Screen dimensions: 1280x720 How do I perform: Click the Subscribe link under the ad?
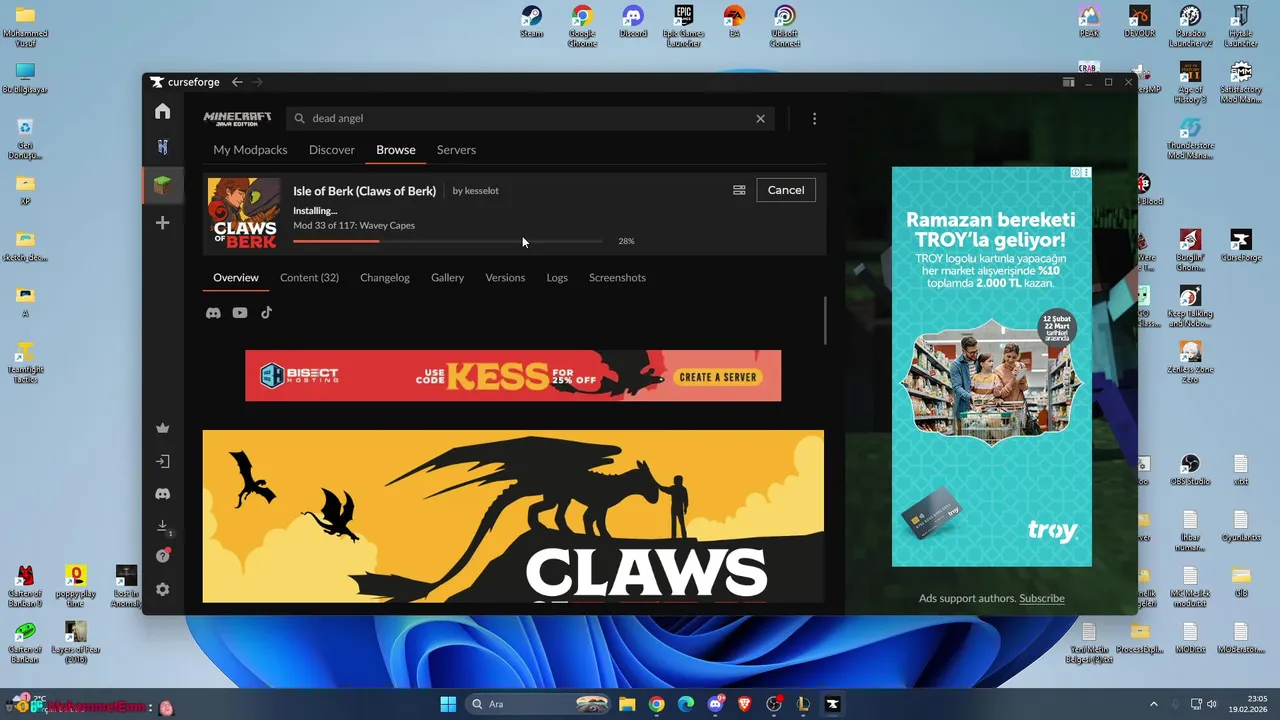[1042, 598]
